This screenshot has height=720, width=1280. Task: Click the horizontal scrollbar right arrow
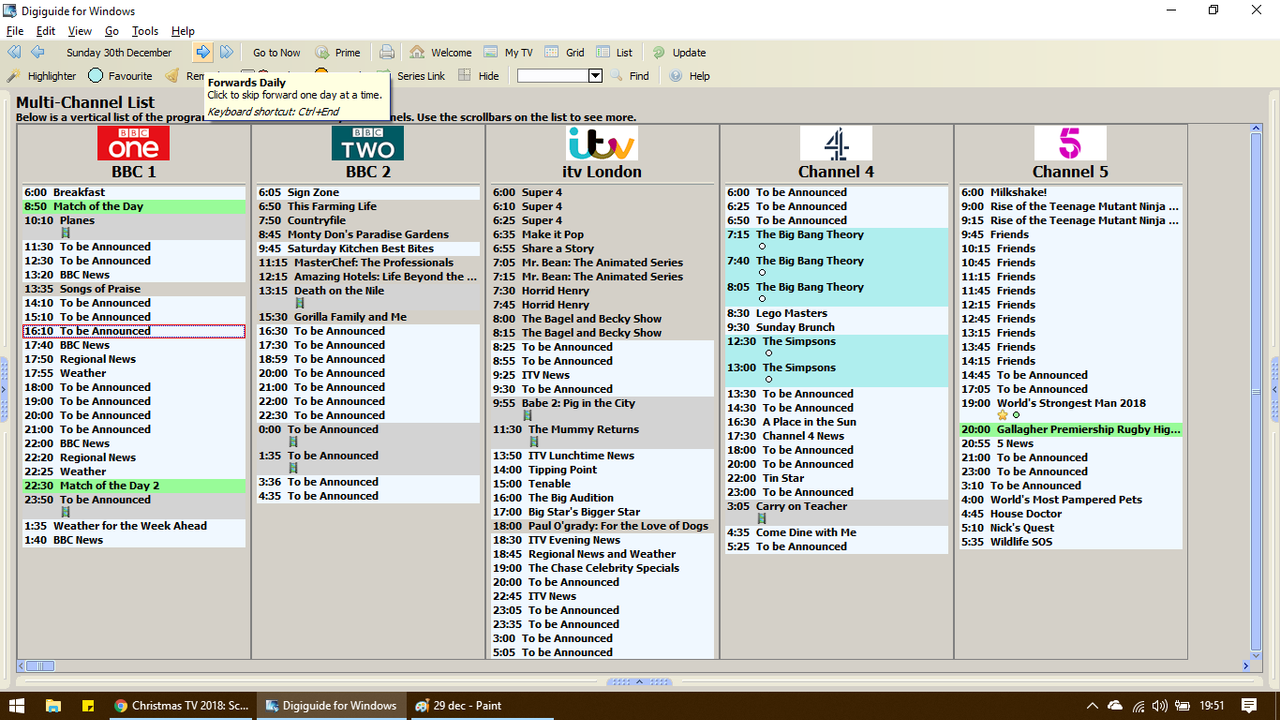[x=1245, y=665]
